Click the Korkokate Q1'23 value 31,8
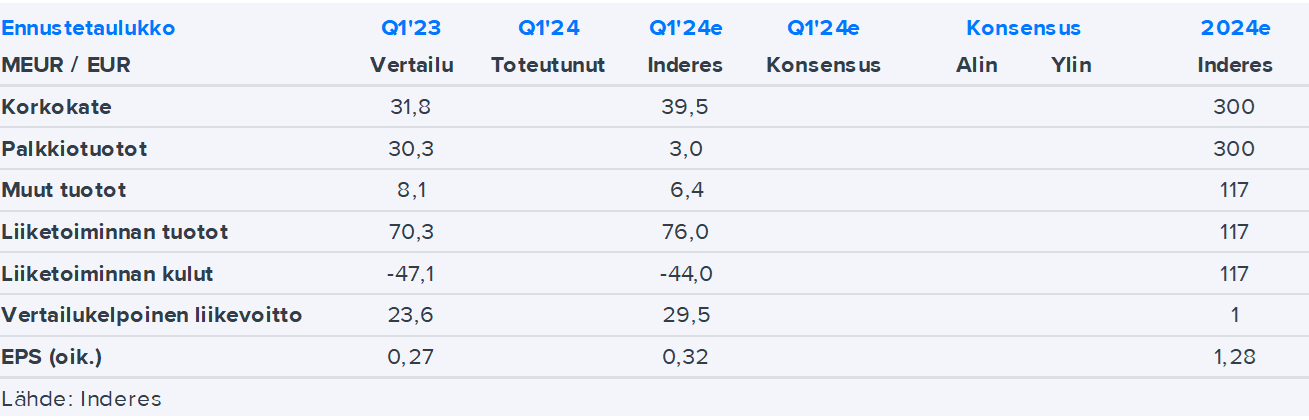The width and height of the screenshot is (1309, 420). (x=411, y=107)
